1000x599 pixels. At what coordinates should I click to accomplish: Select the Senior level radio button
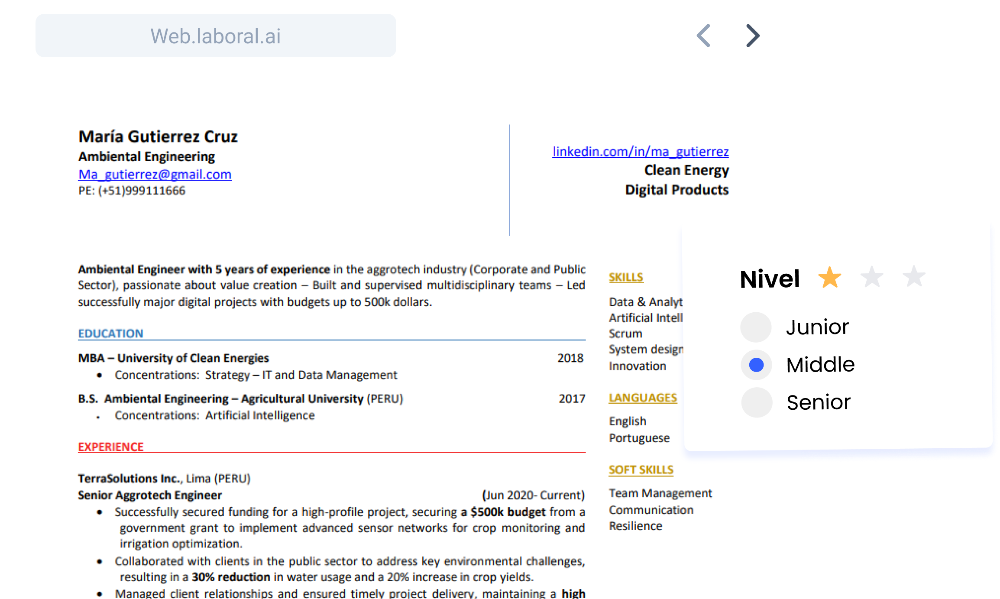pyautogui.click(x=756, y=403)
